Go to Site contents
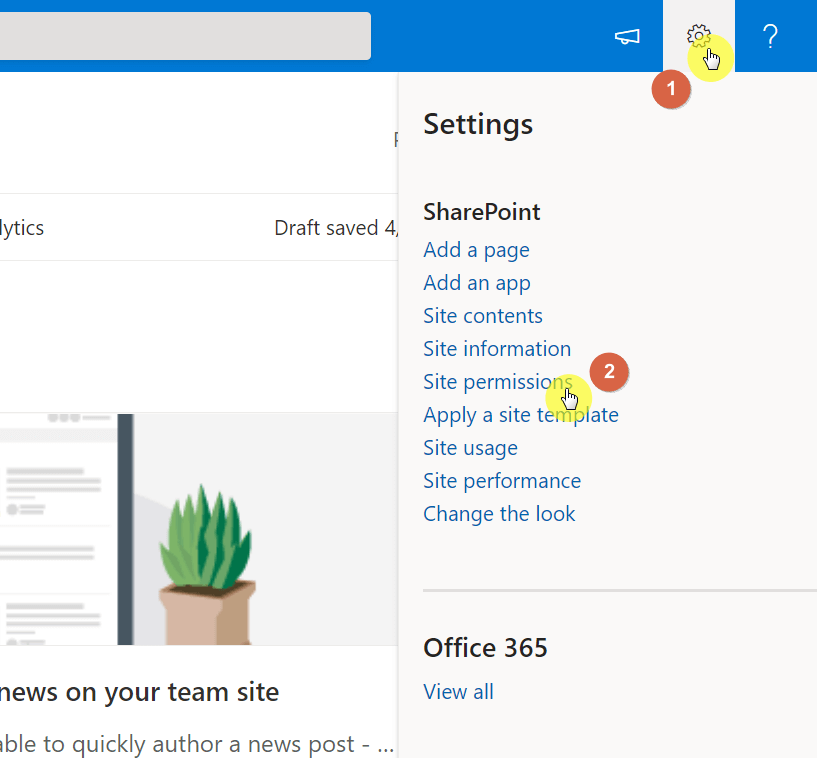Image resolution: width=817 pixels, height=758 pixels. click(482, 316)
